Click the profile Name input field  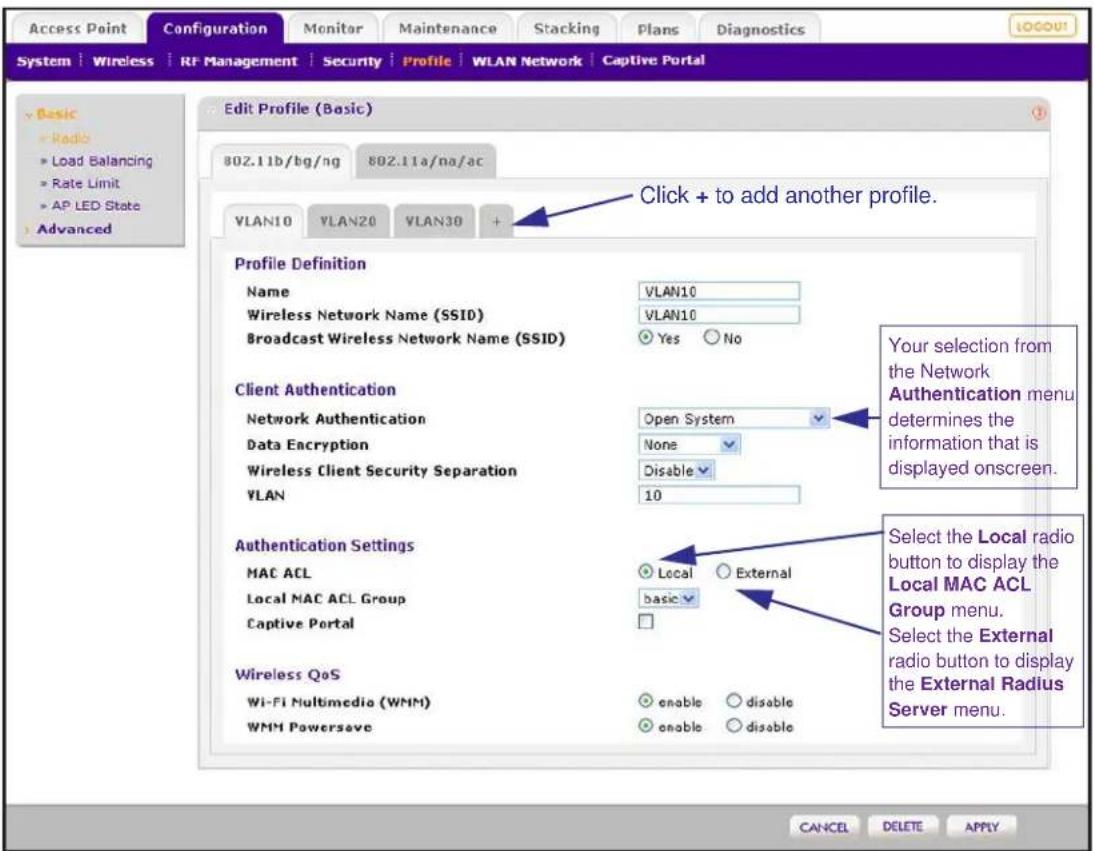[x=719, y=291]
